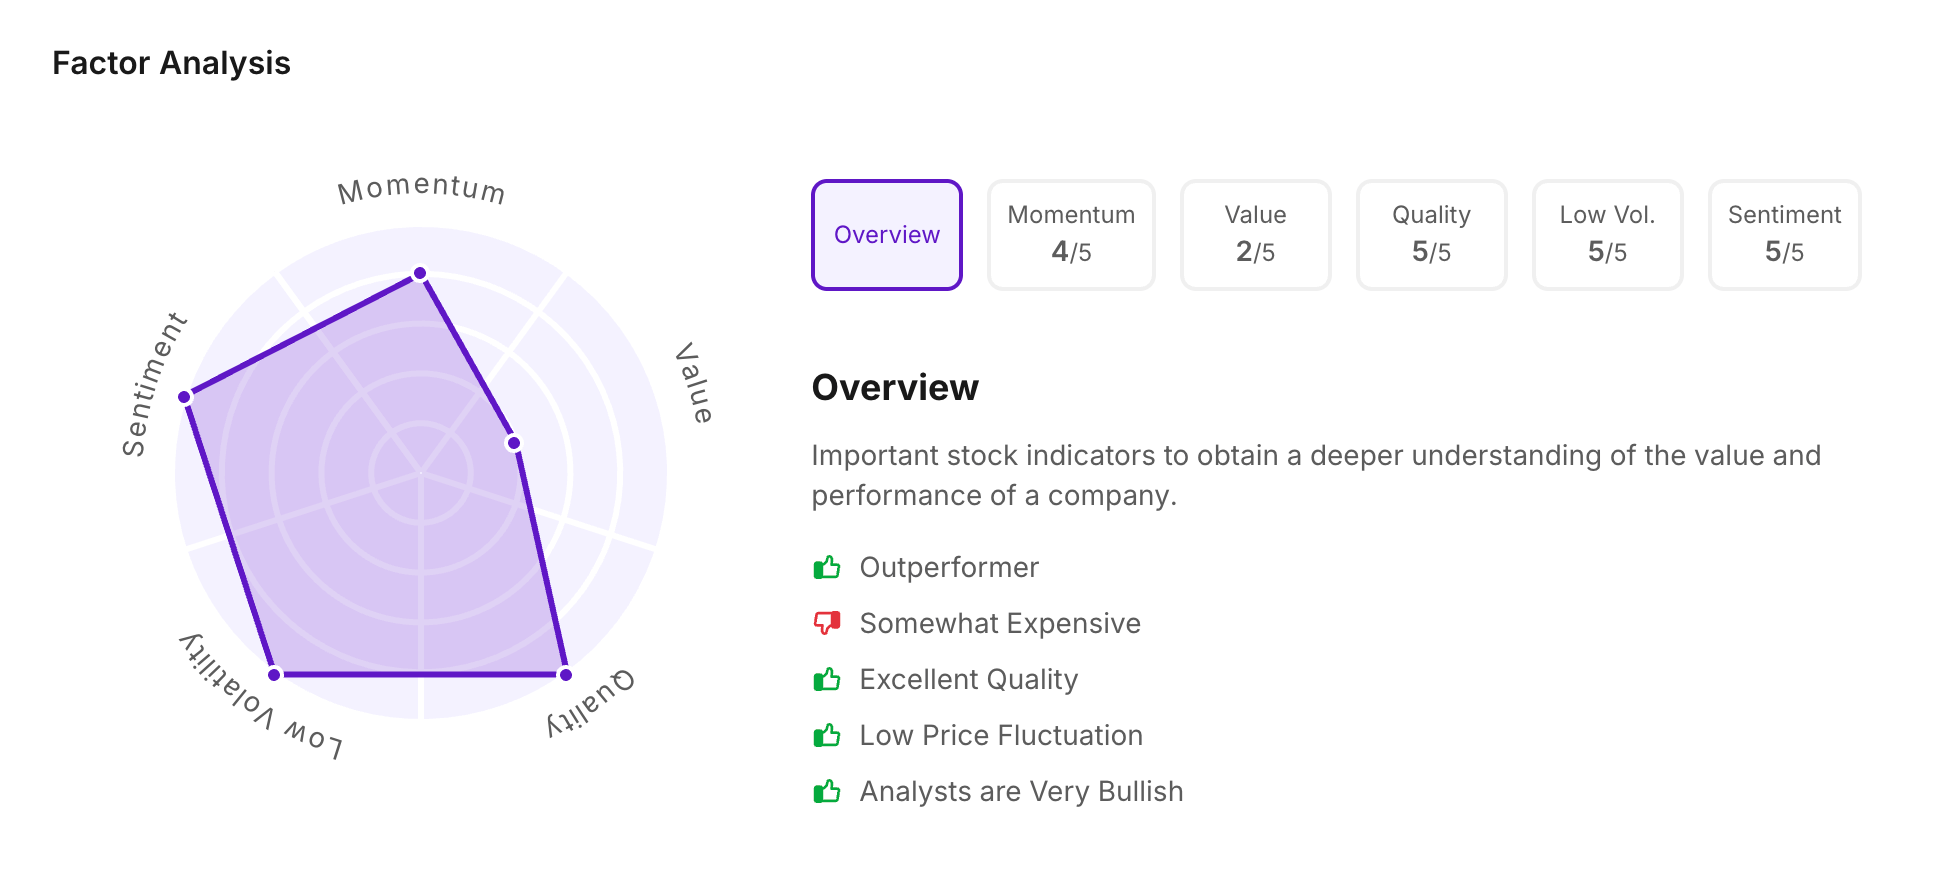Click the Factor Analysis heading
This screenshot has height=880, width=1940.
click(171, 63)
